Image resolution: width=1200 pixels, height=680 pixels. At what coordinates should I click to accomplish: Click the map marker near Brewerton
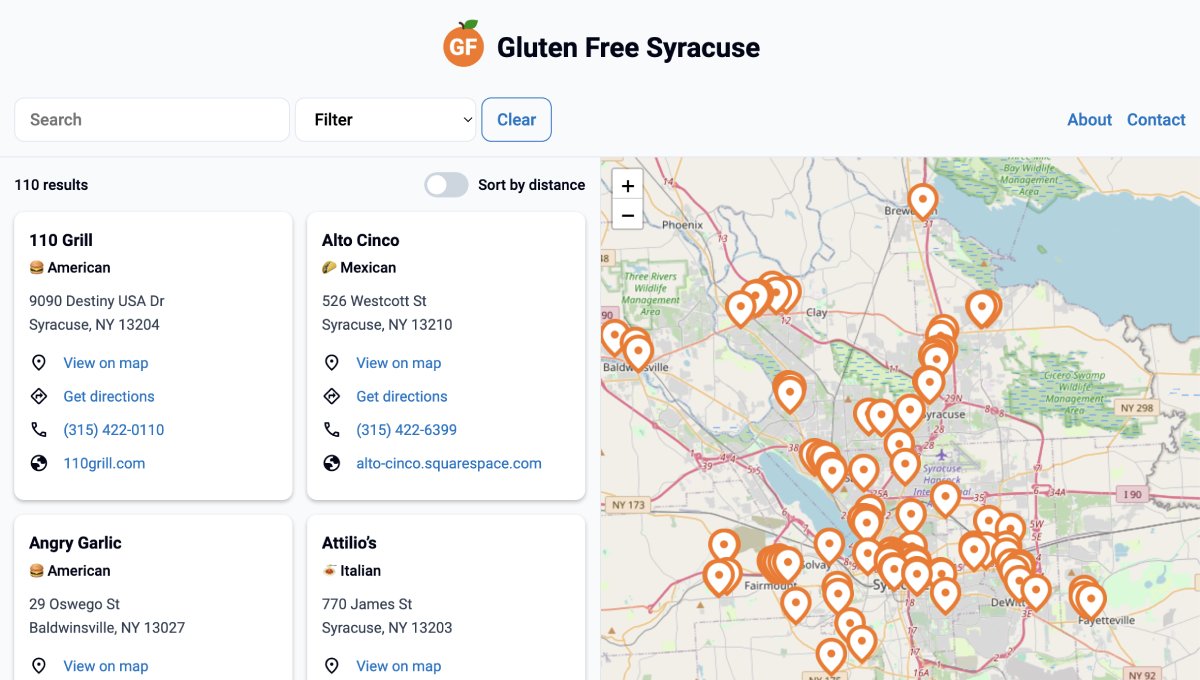[x=922, y=201]
